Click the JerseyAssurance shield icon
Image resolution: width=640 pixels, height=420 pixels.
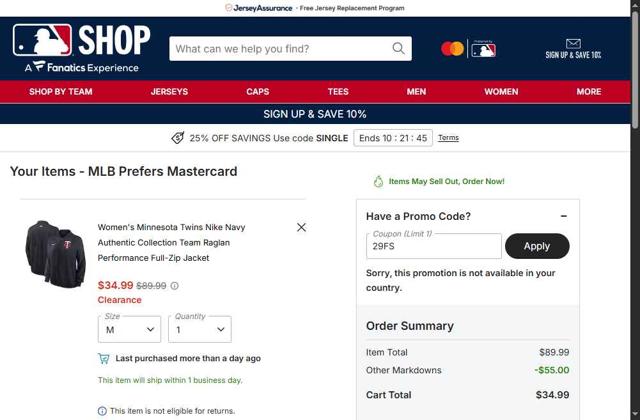click(x=229, y=8)
